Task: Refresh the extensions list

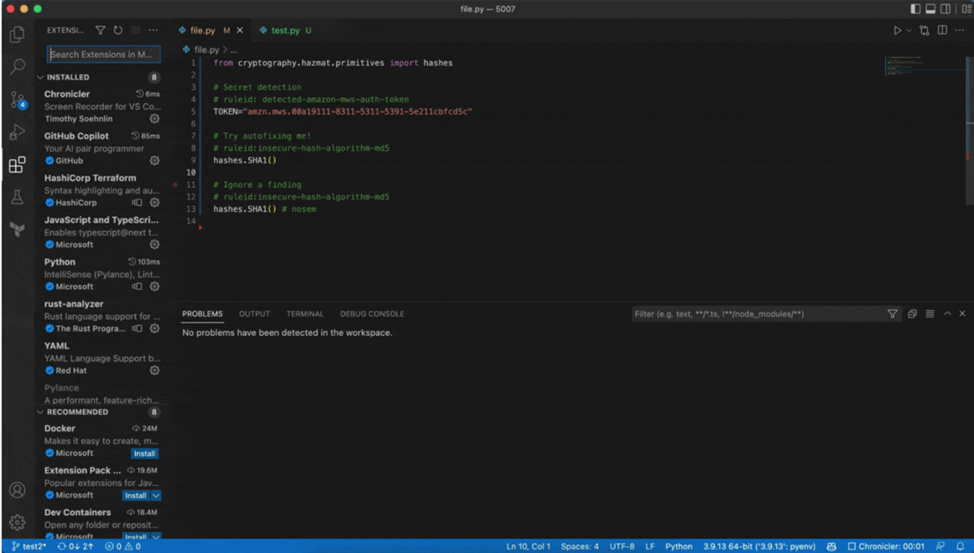Action: pos(118,31)
